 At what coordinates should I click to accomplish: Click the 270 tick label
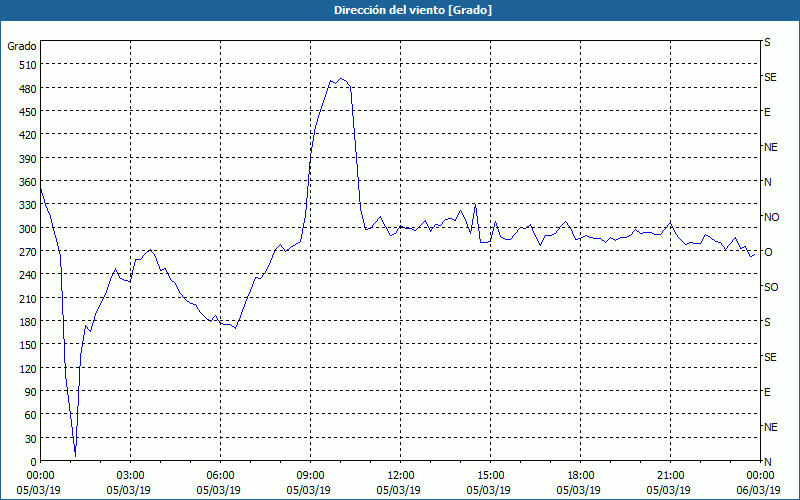[x=28, y=252]
